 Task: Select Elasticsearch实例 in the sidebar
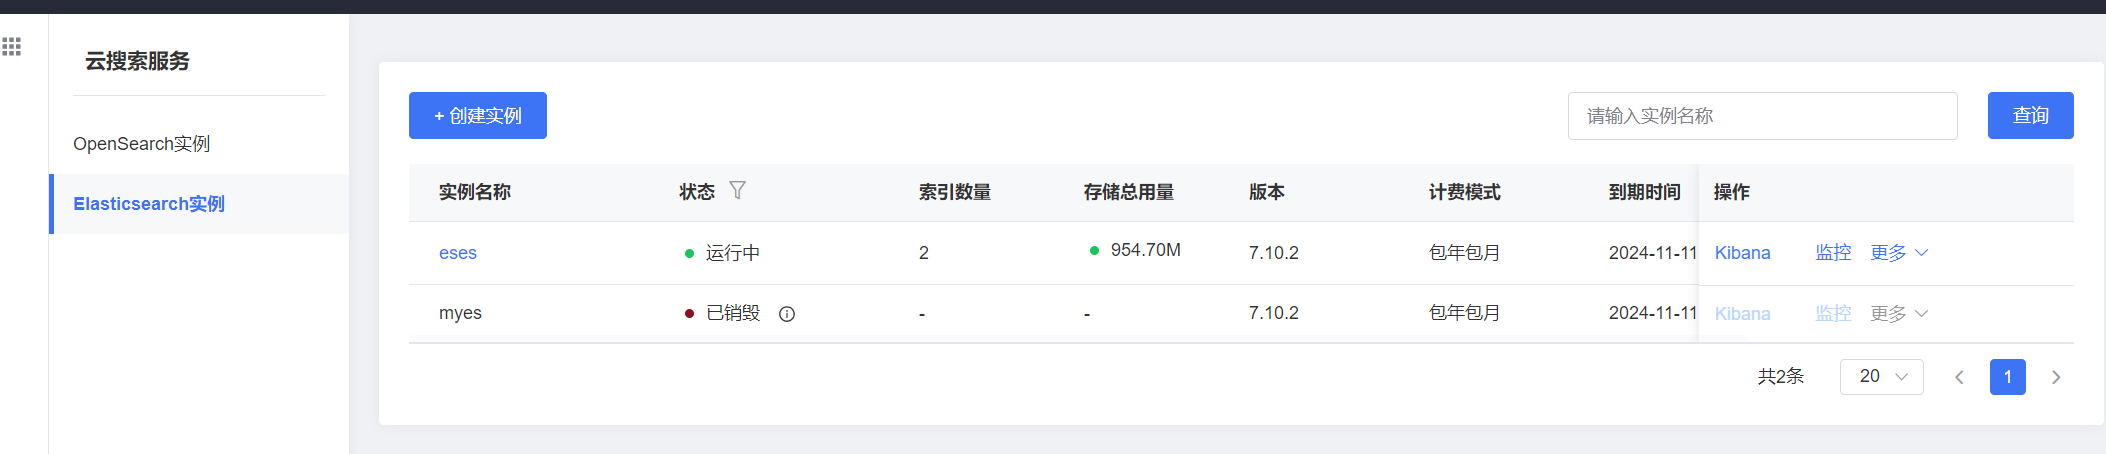(149, 204)
